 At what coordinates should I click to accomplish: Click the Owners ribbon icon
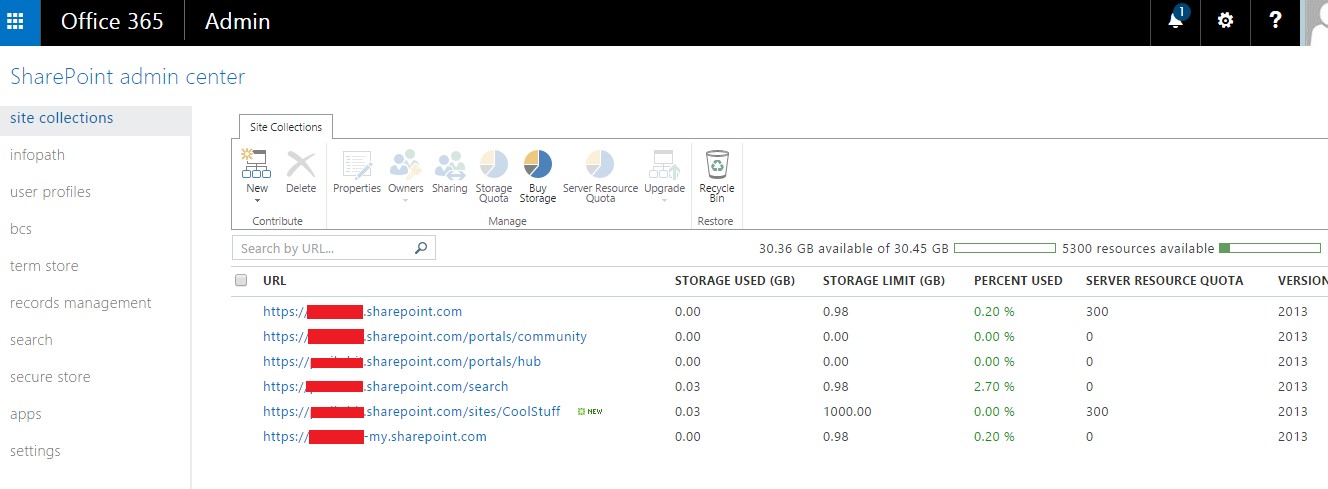pos(405,165)
